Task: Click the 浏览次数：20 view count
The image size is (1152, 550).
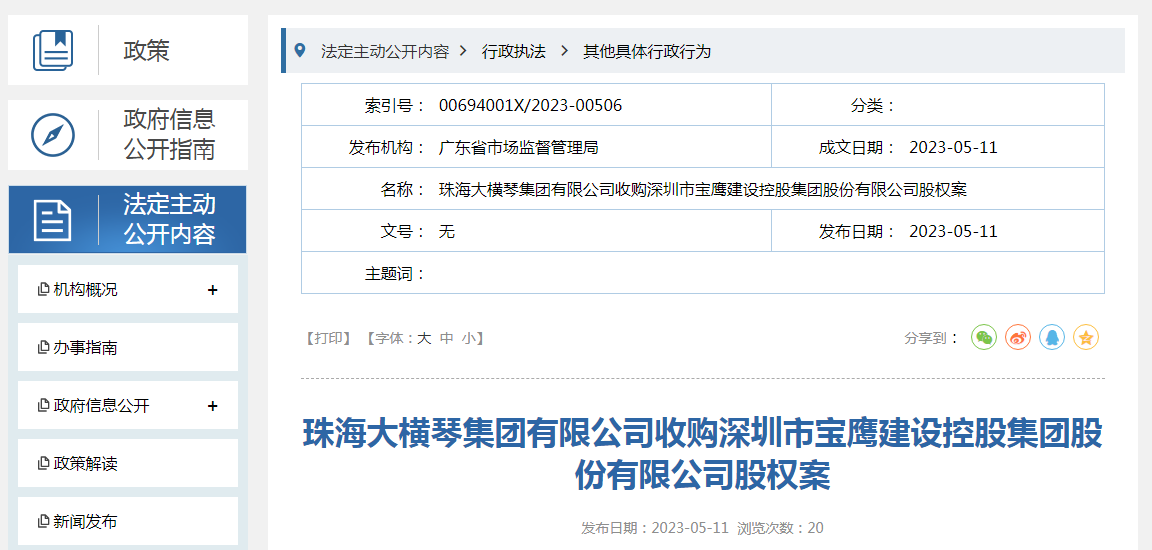Action: [x=780, y=528]
